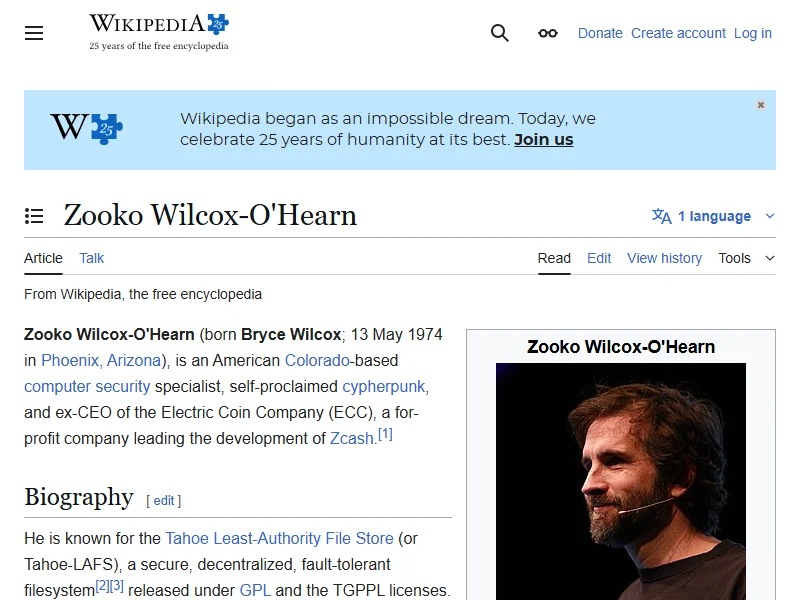Toggle the table of contents icon
Screen dimensions: 800x600
pyautogui.click(x=34, y=216)
